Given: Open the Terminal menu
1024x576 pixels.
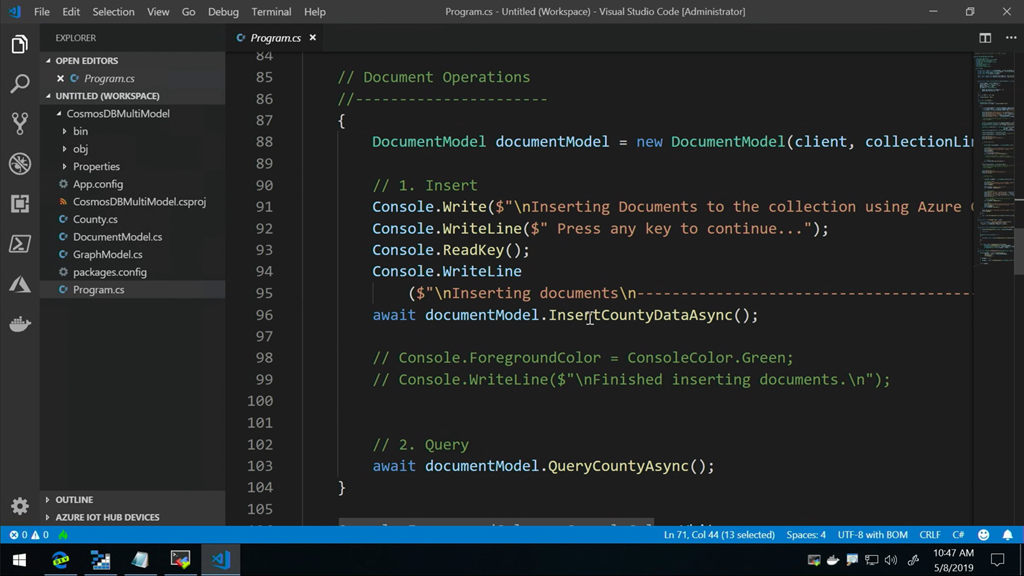Looking at the screenshot, I should tap(271, 12).
